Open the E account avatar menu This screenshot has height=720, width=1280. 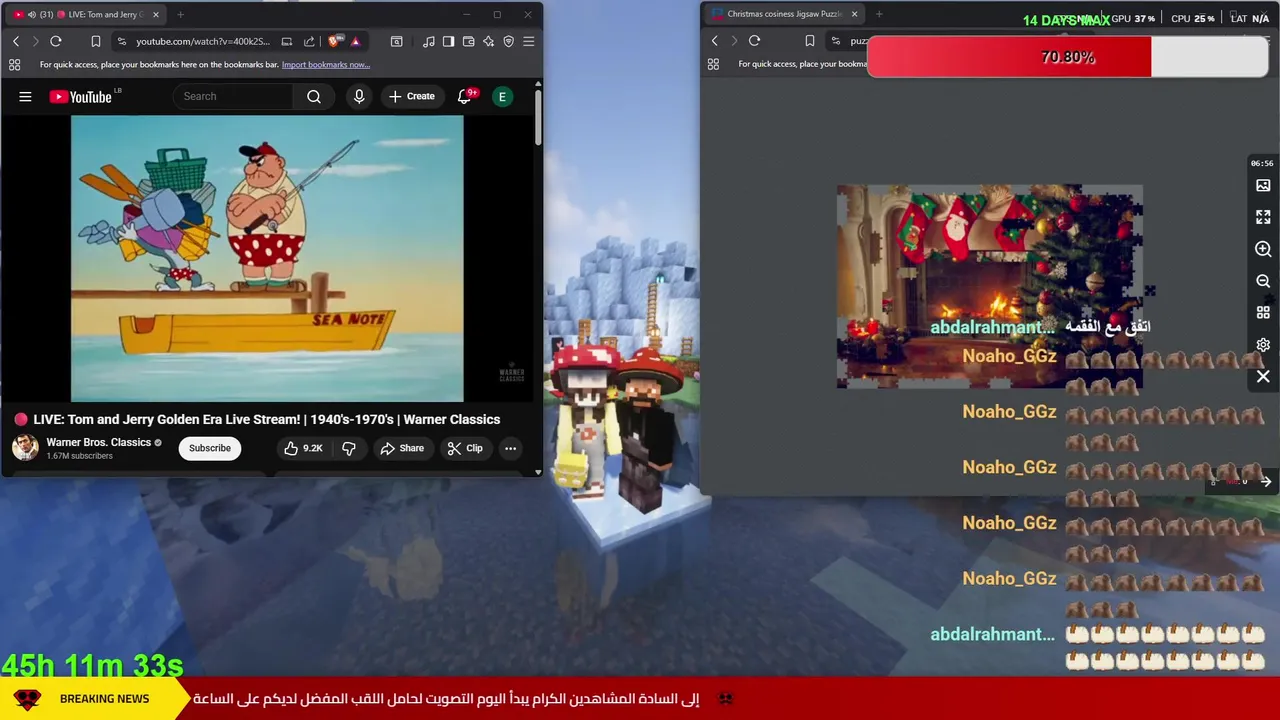pos(503,96)
